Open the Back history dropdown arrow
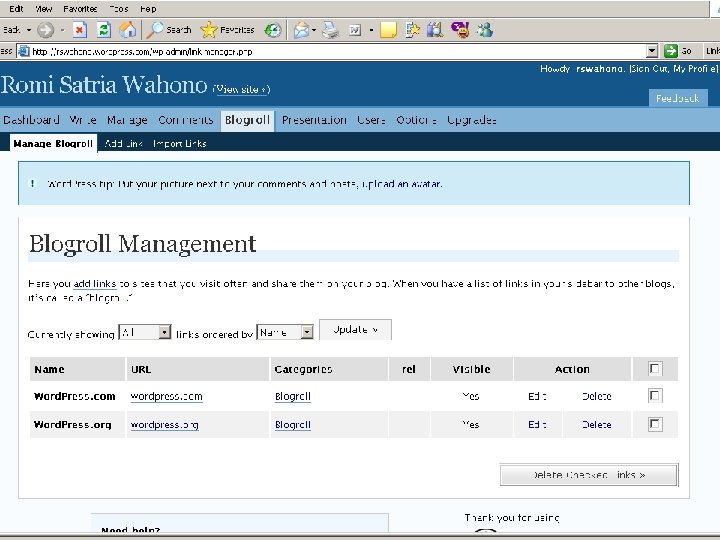 (28, 30)
